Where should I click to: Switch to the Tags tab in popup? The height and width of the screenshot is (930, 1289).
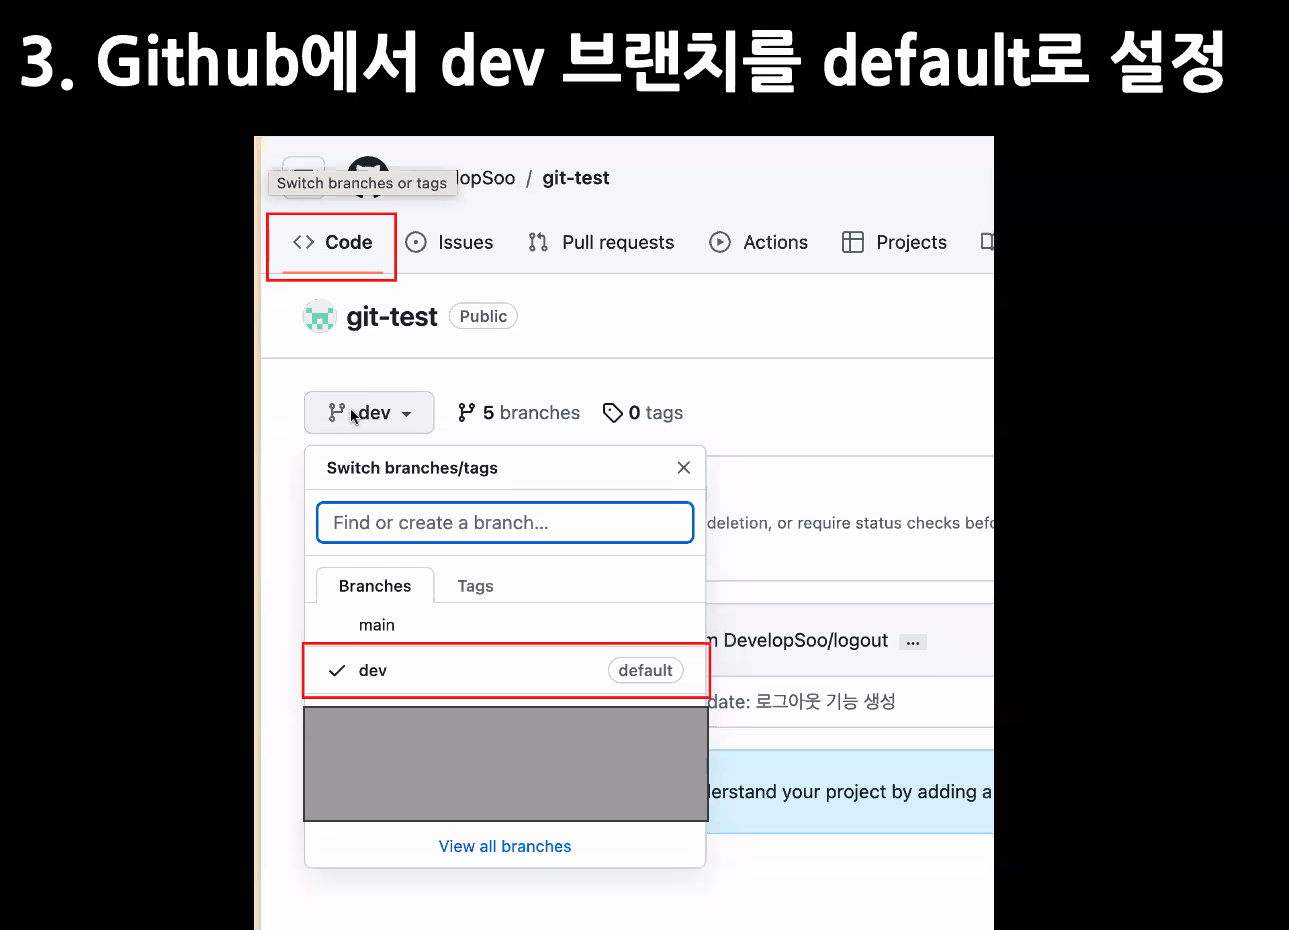475,586
